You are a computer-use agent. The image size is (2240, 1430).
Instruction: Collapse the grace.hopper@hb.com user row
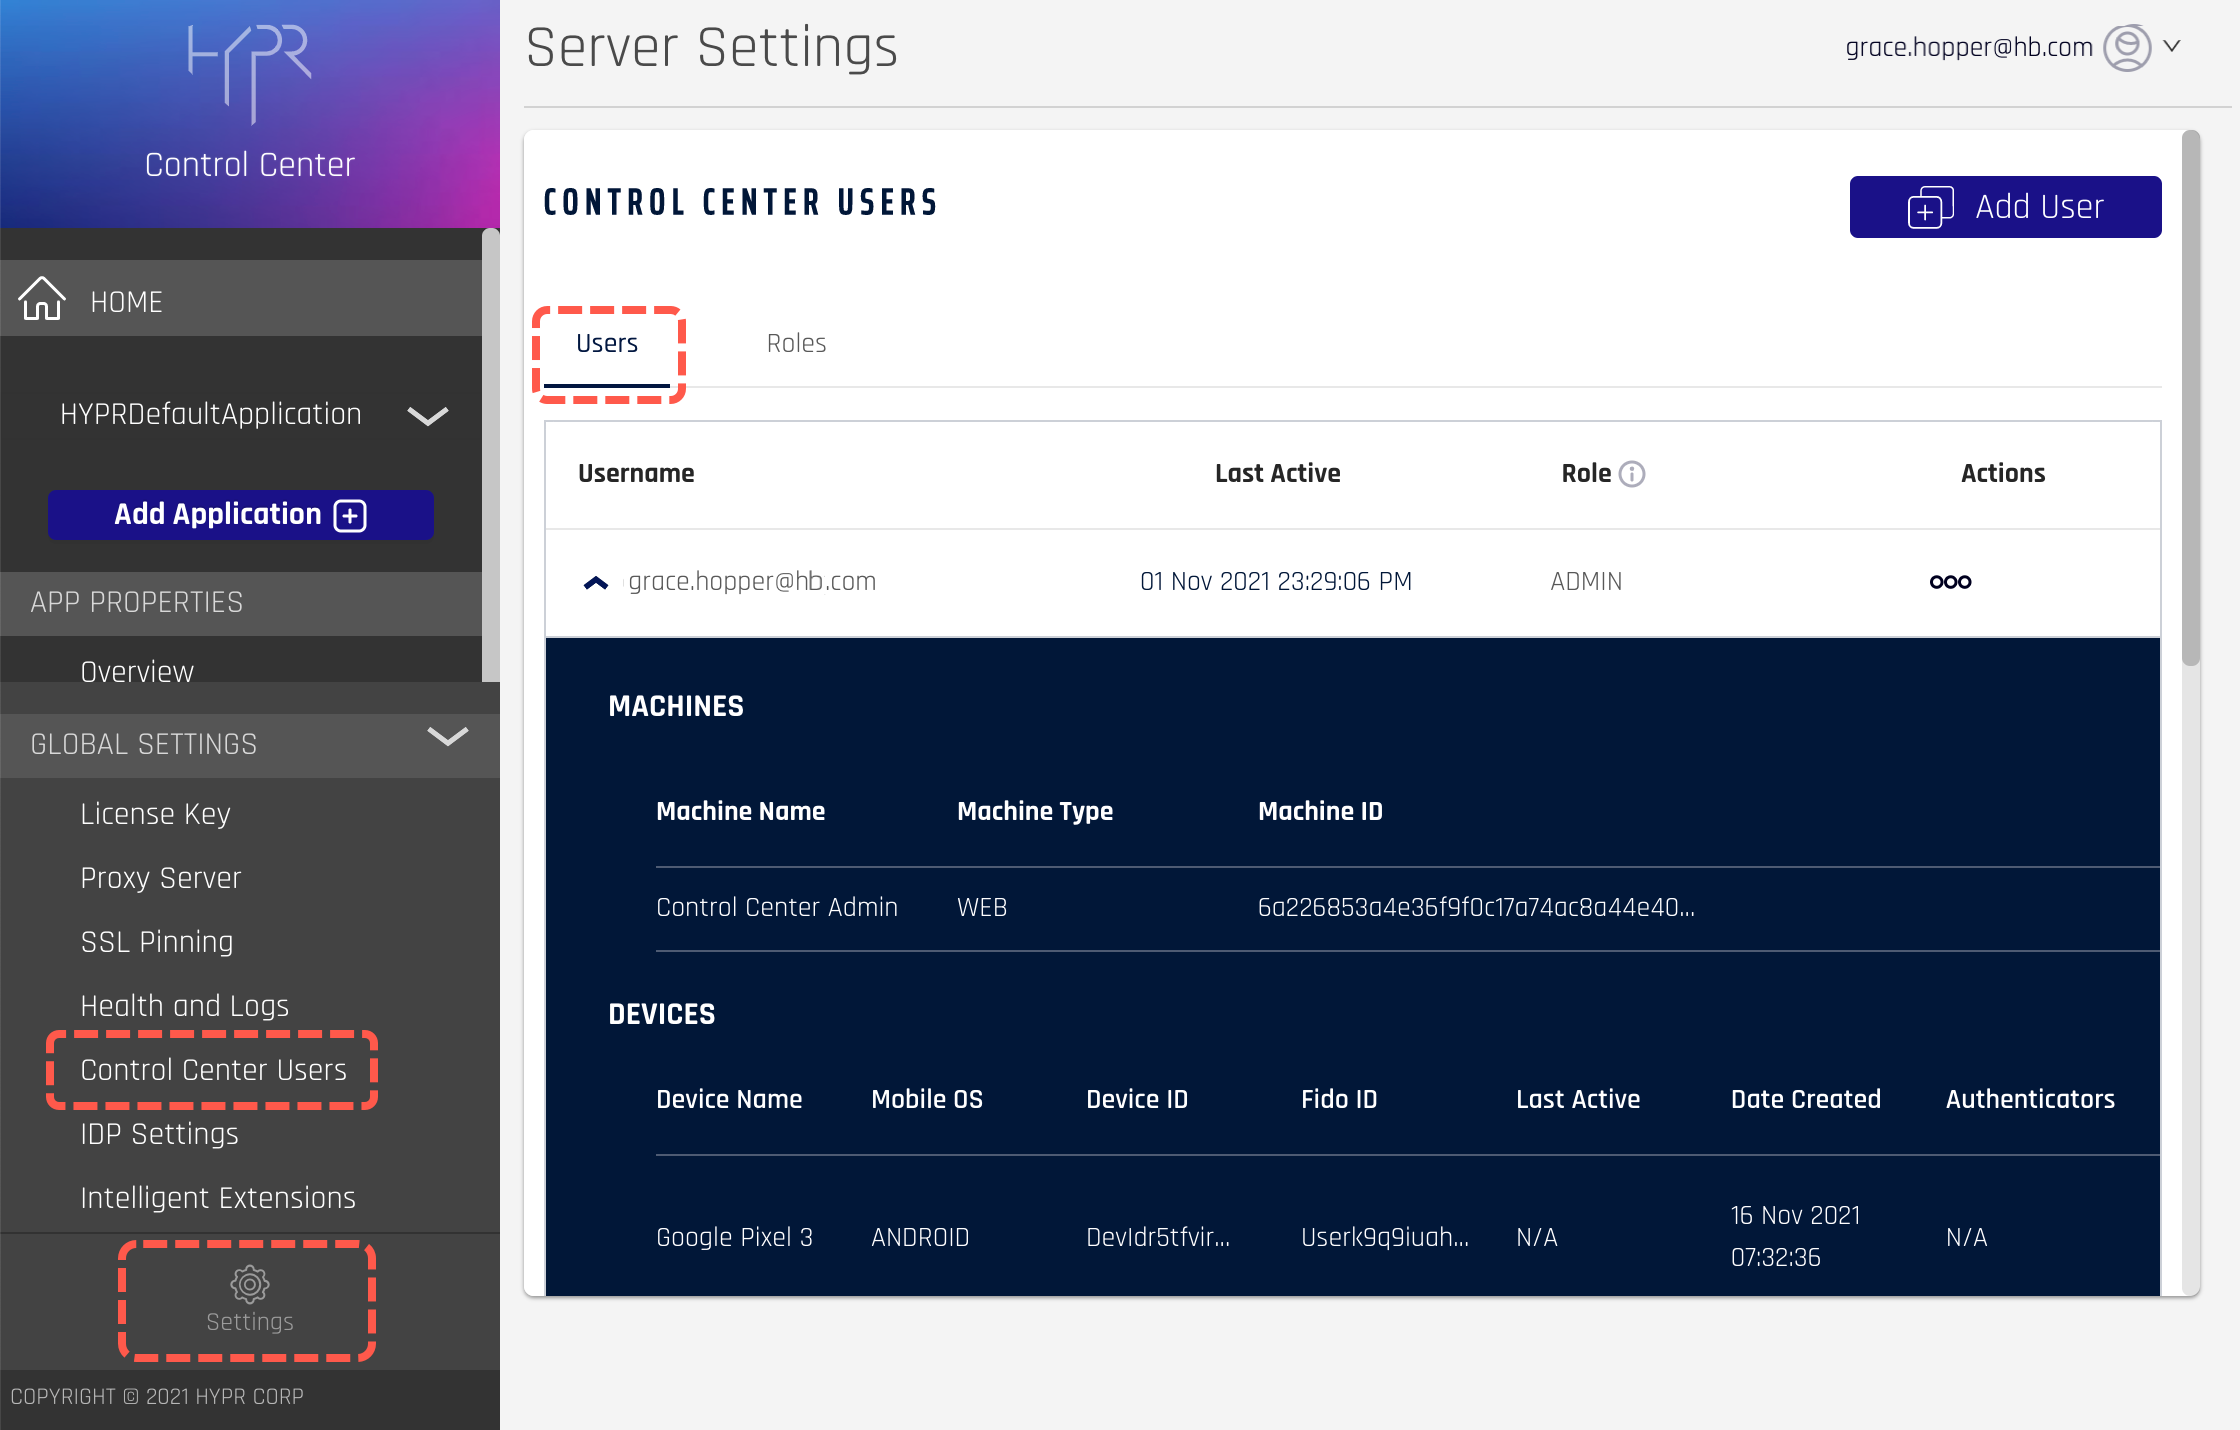pyautogui.click(x=596, y=582)
